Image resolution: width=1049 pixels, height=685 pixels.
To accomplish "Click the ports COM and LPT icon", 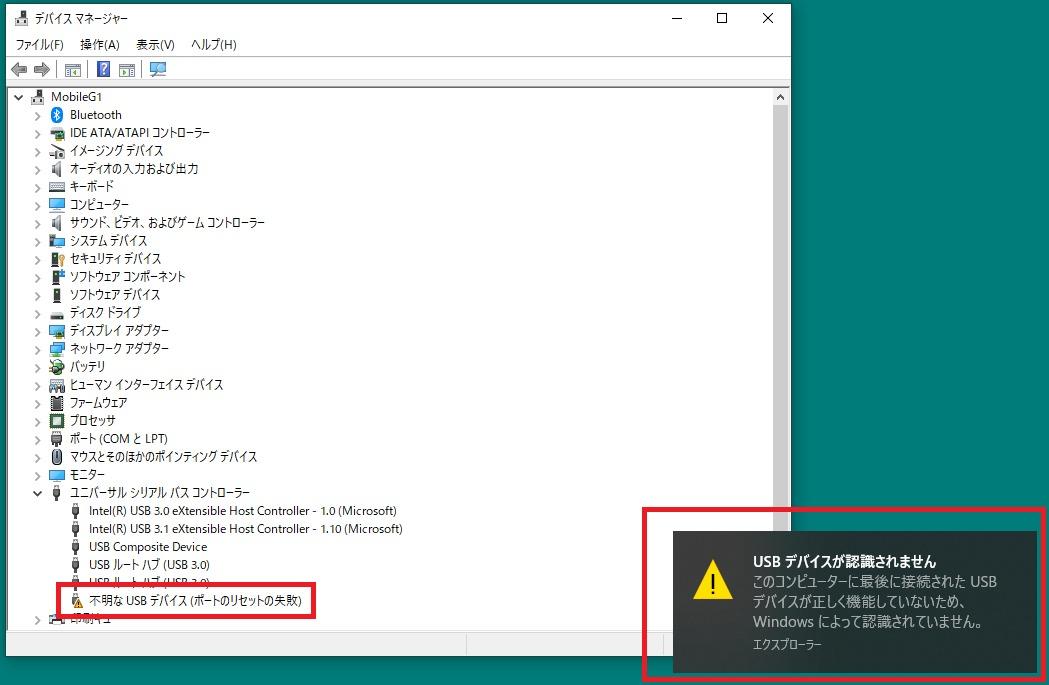I will pos(57,439).
